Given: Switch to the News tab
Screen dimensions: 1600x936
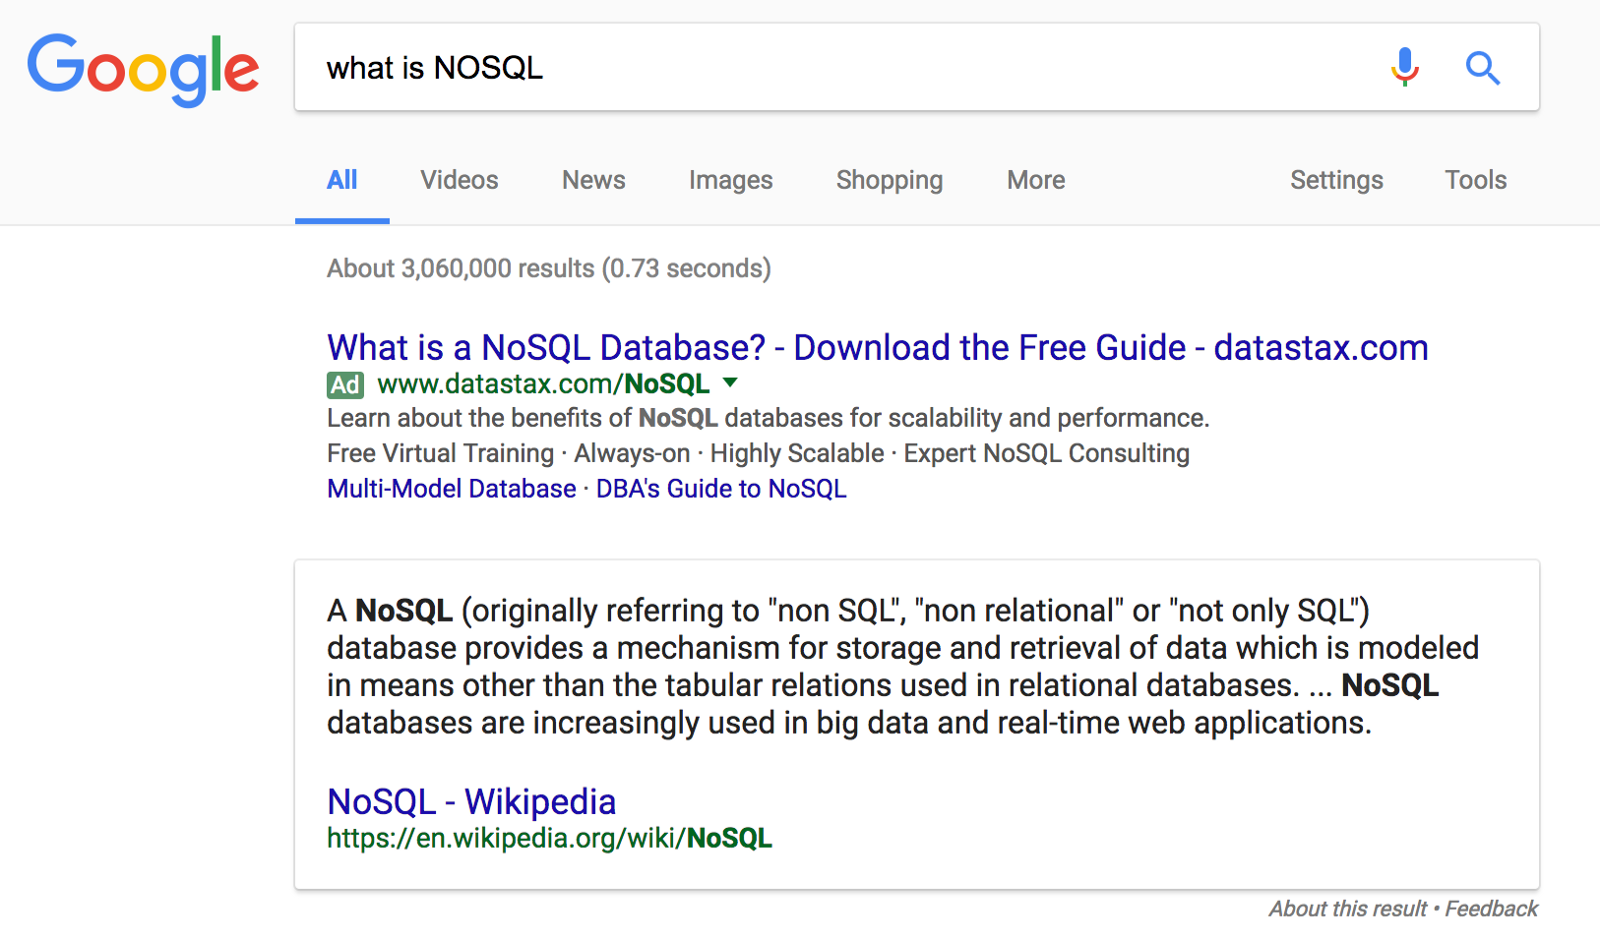Looking at the screenshot, I should (x=593, y=180).
